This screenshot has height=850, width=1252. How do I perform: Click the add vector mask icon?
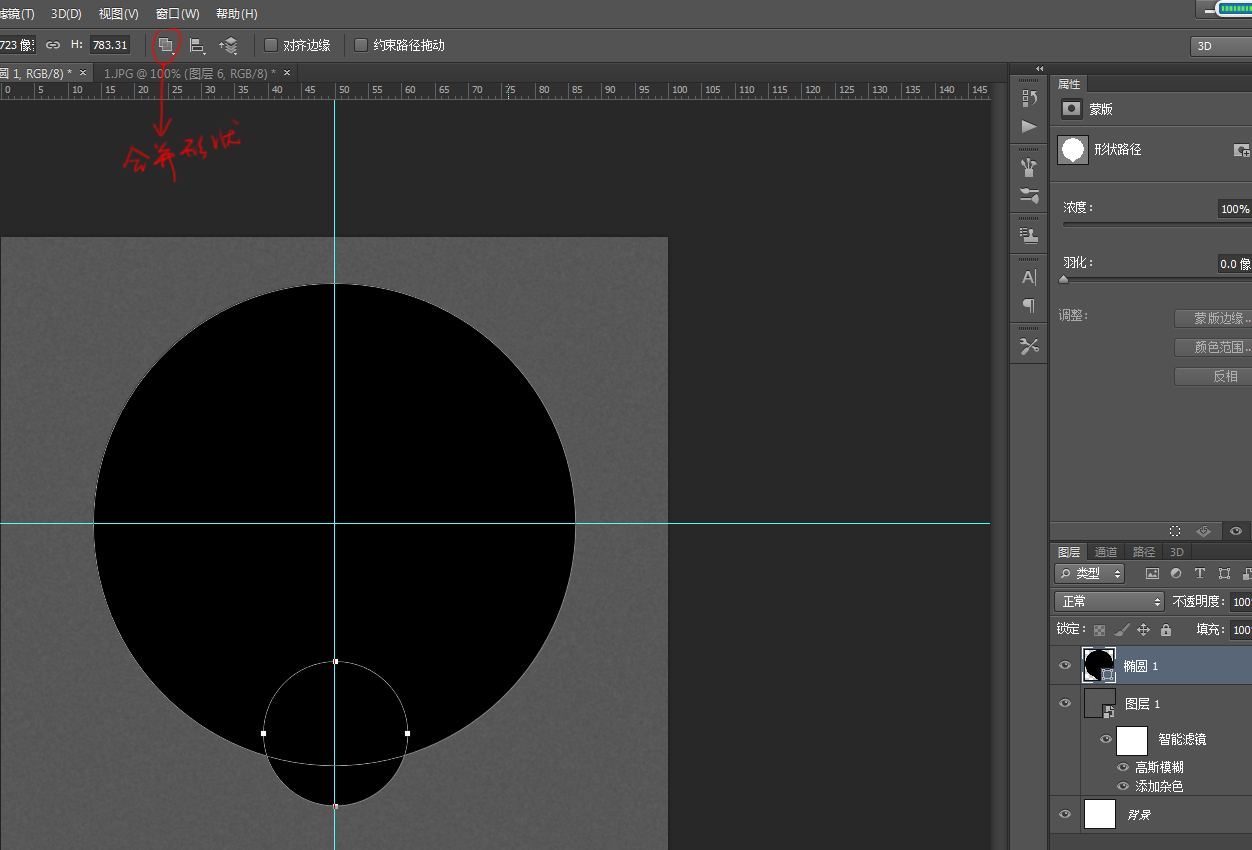pyautogui.click(x=1242, y=151)
